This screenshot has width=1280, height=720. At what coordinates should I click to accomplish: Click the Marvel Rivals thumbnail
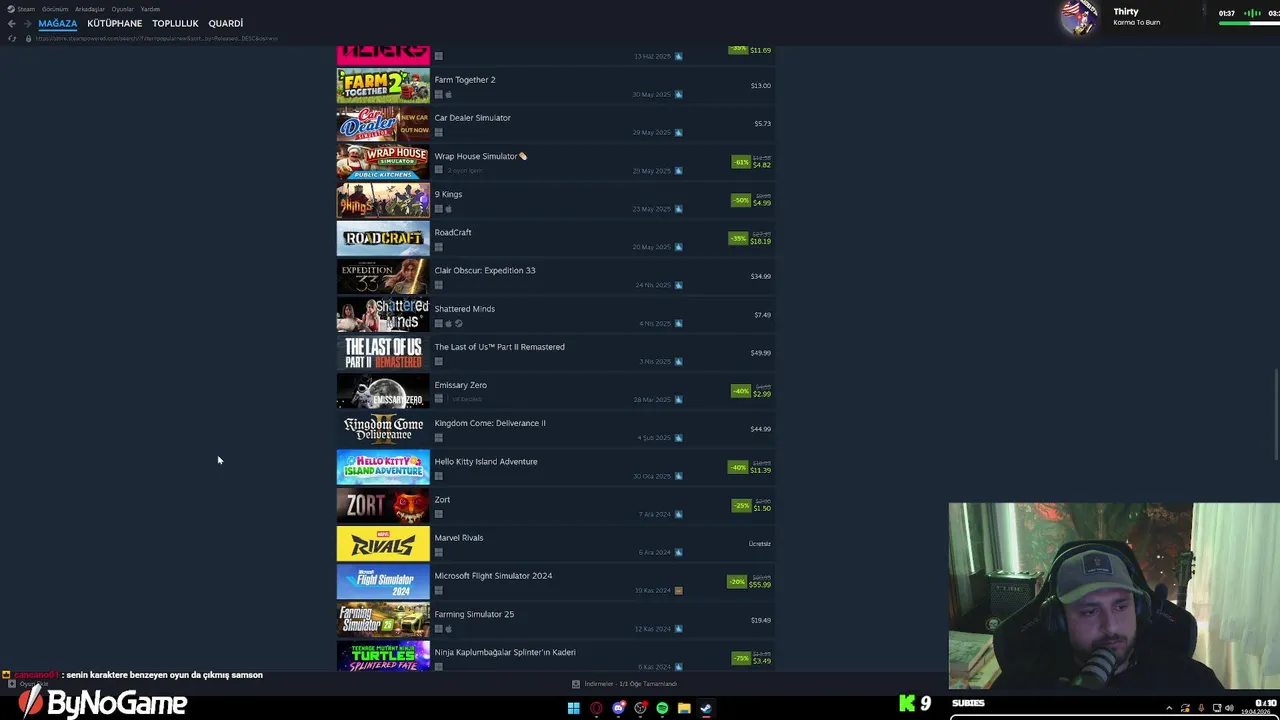383,544
